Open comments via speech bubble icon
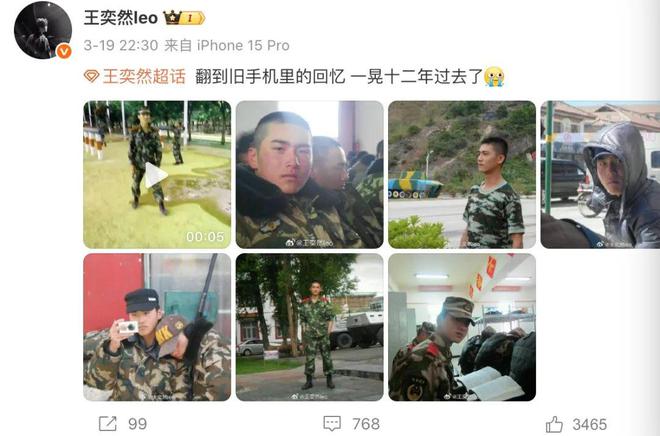Image resolution: width=660 pixels, height=436 pixels. [332, 423]
